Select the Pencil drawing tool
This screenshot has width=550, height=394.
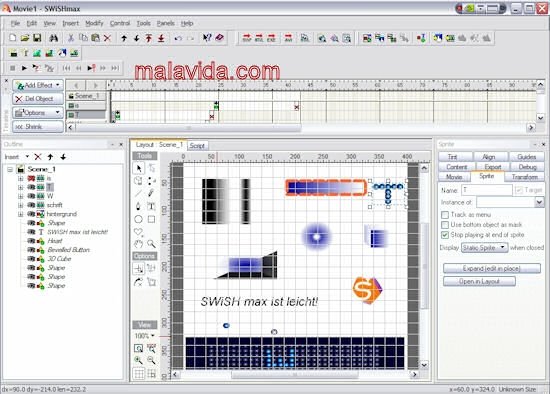tap(151, 193)
